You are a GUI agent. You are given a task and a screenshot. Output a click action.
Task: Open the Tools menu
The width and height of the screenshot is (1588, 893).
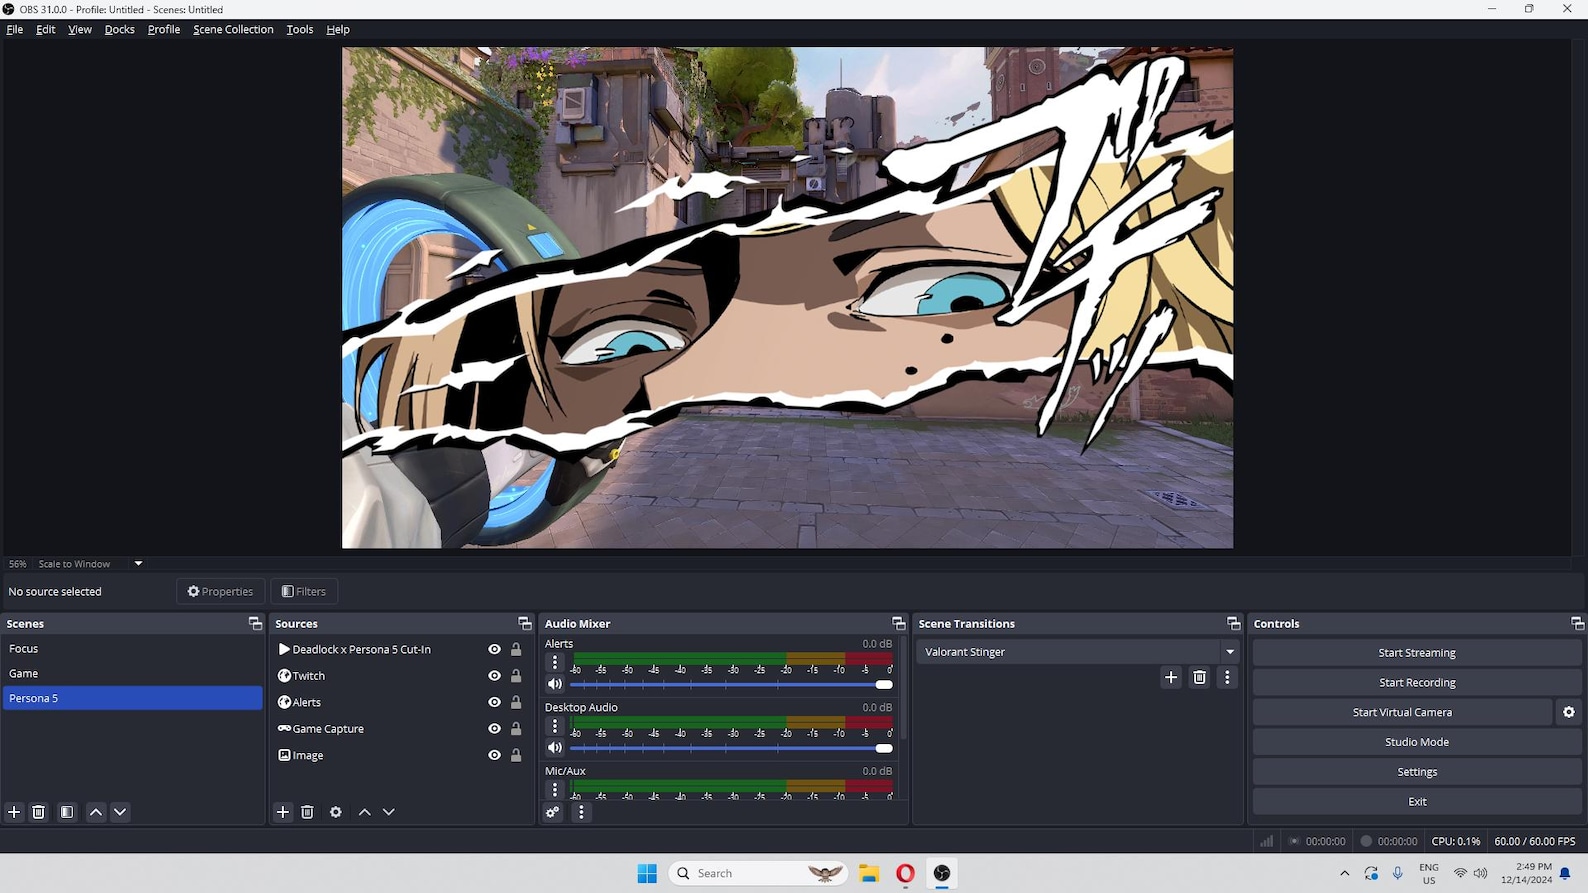tap(300, 29)
